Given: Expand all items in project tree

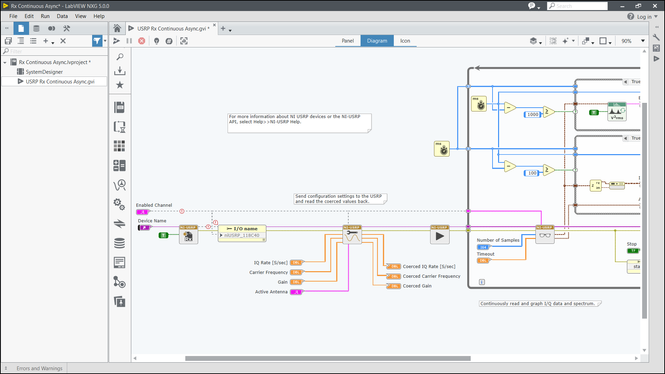Looking at the screenshot, I should tap(33, 41).
